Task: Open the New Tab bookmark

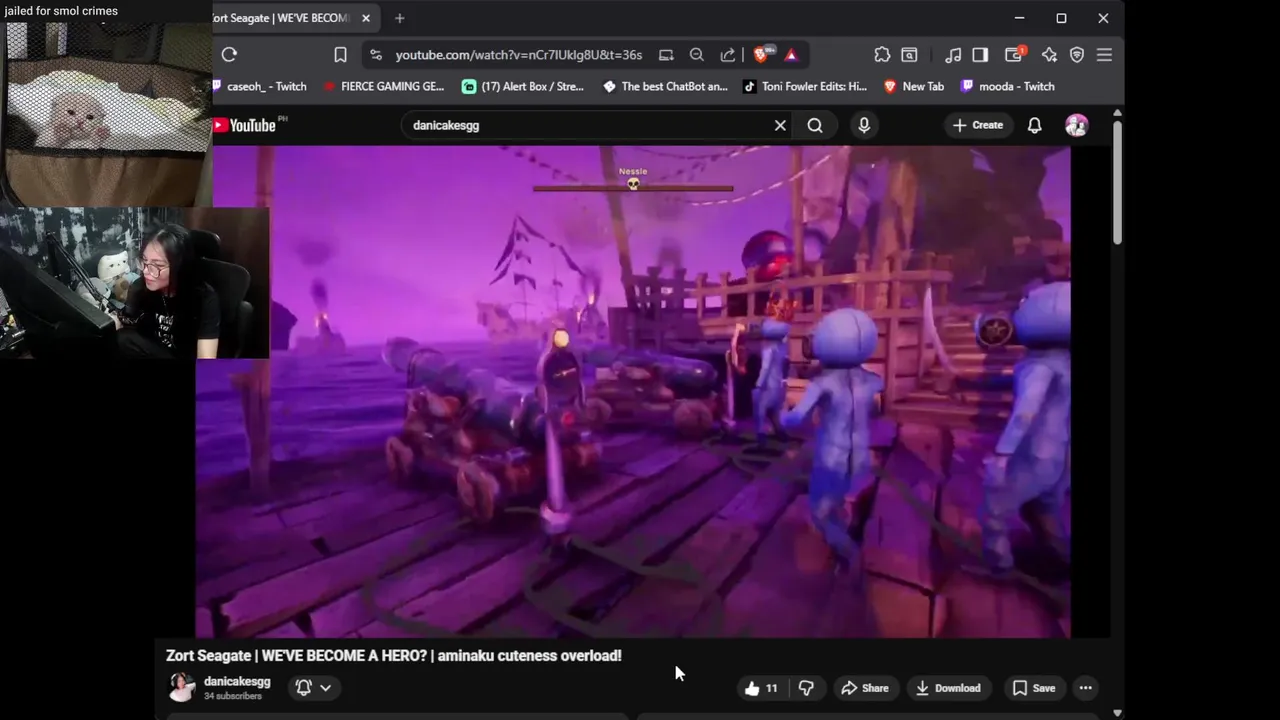Action: tap(914, 87)
